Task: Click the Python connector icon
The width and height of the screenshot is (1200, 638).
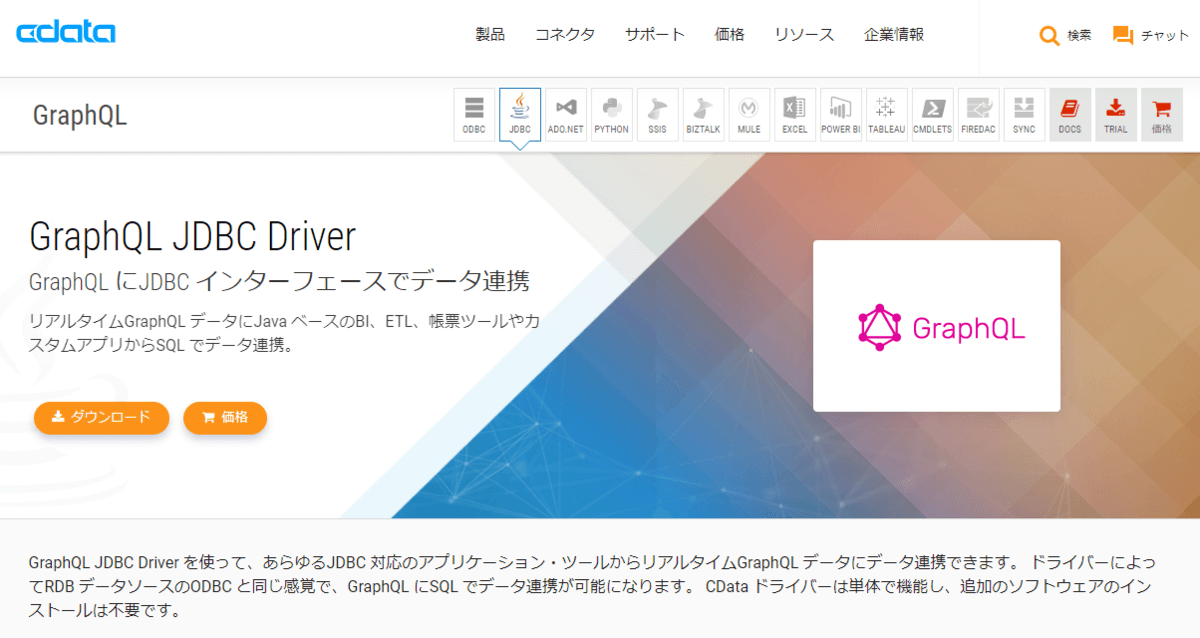Action: click(611, 113)
